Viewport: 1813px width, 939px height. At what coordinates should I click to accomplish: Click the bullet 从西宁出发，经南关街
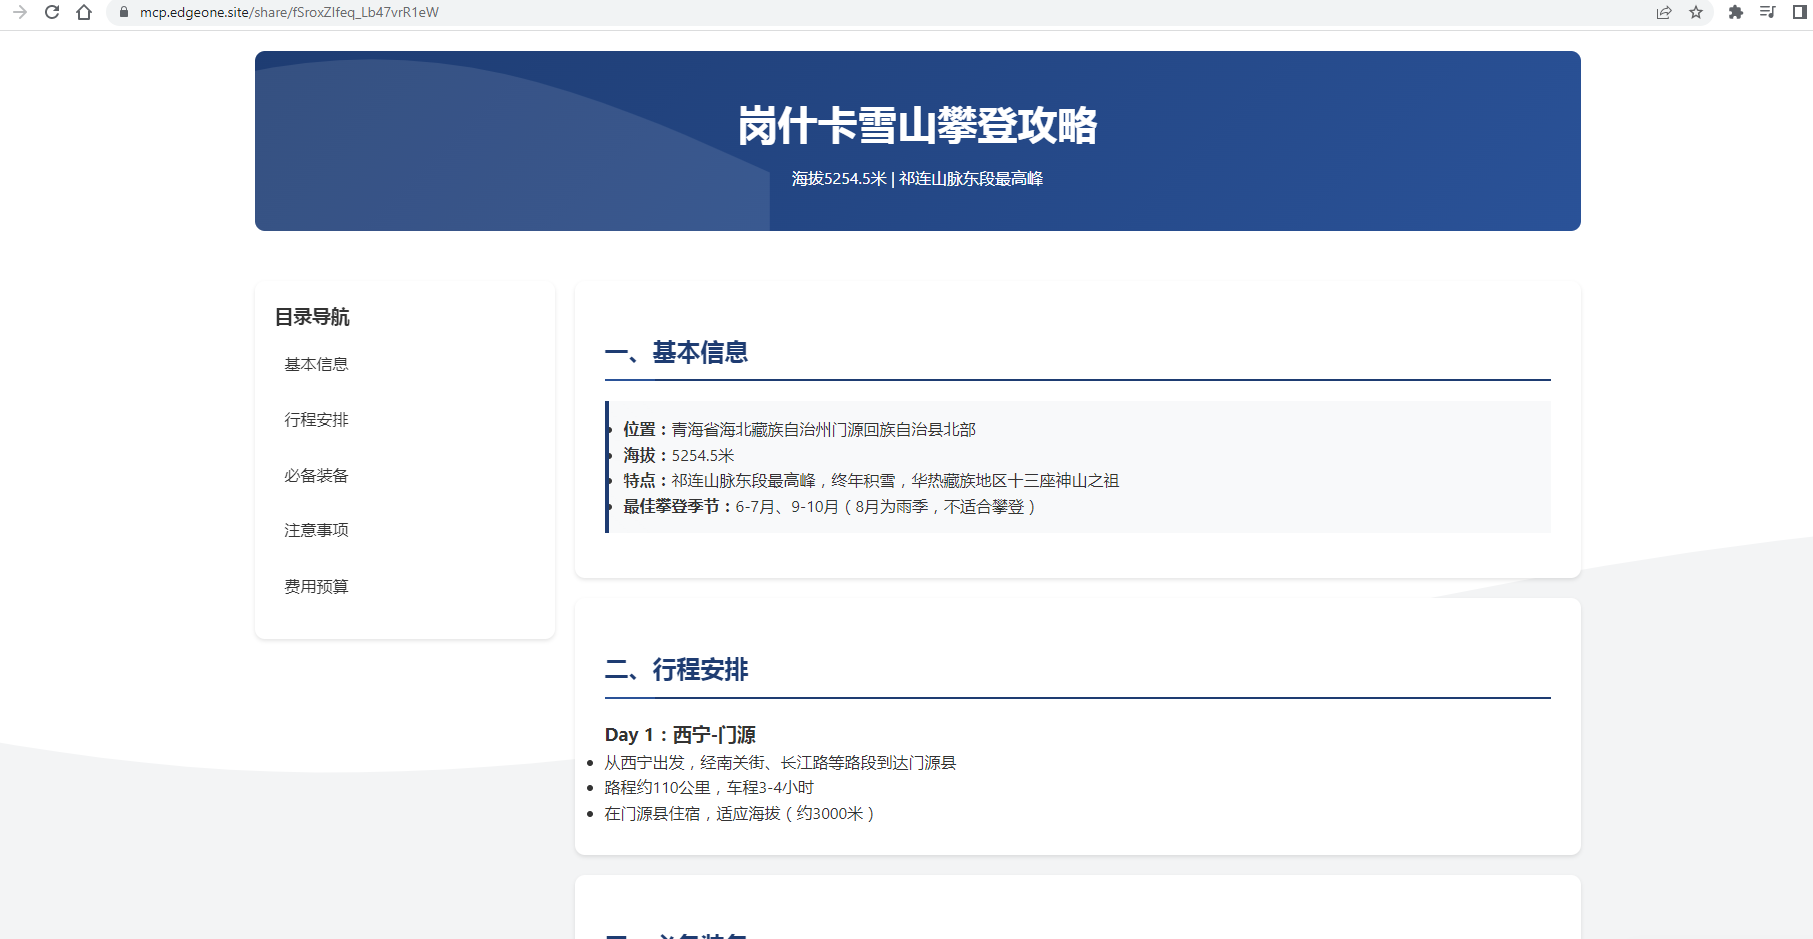click(780, 763)
